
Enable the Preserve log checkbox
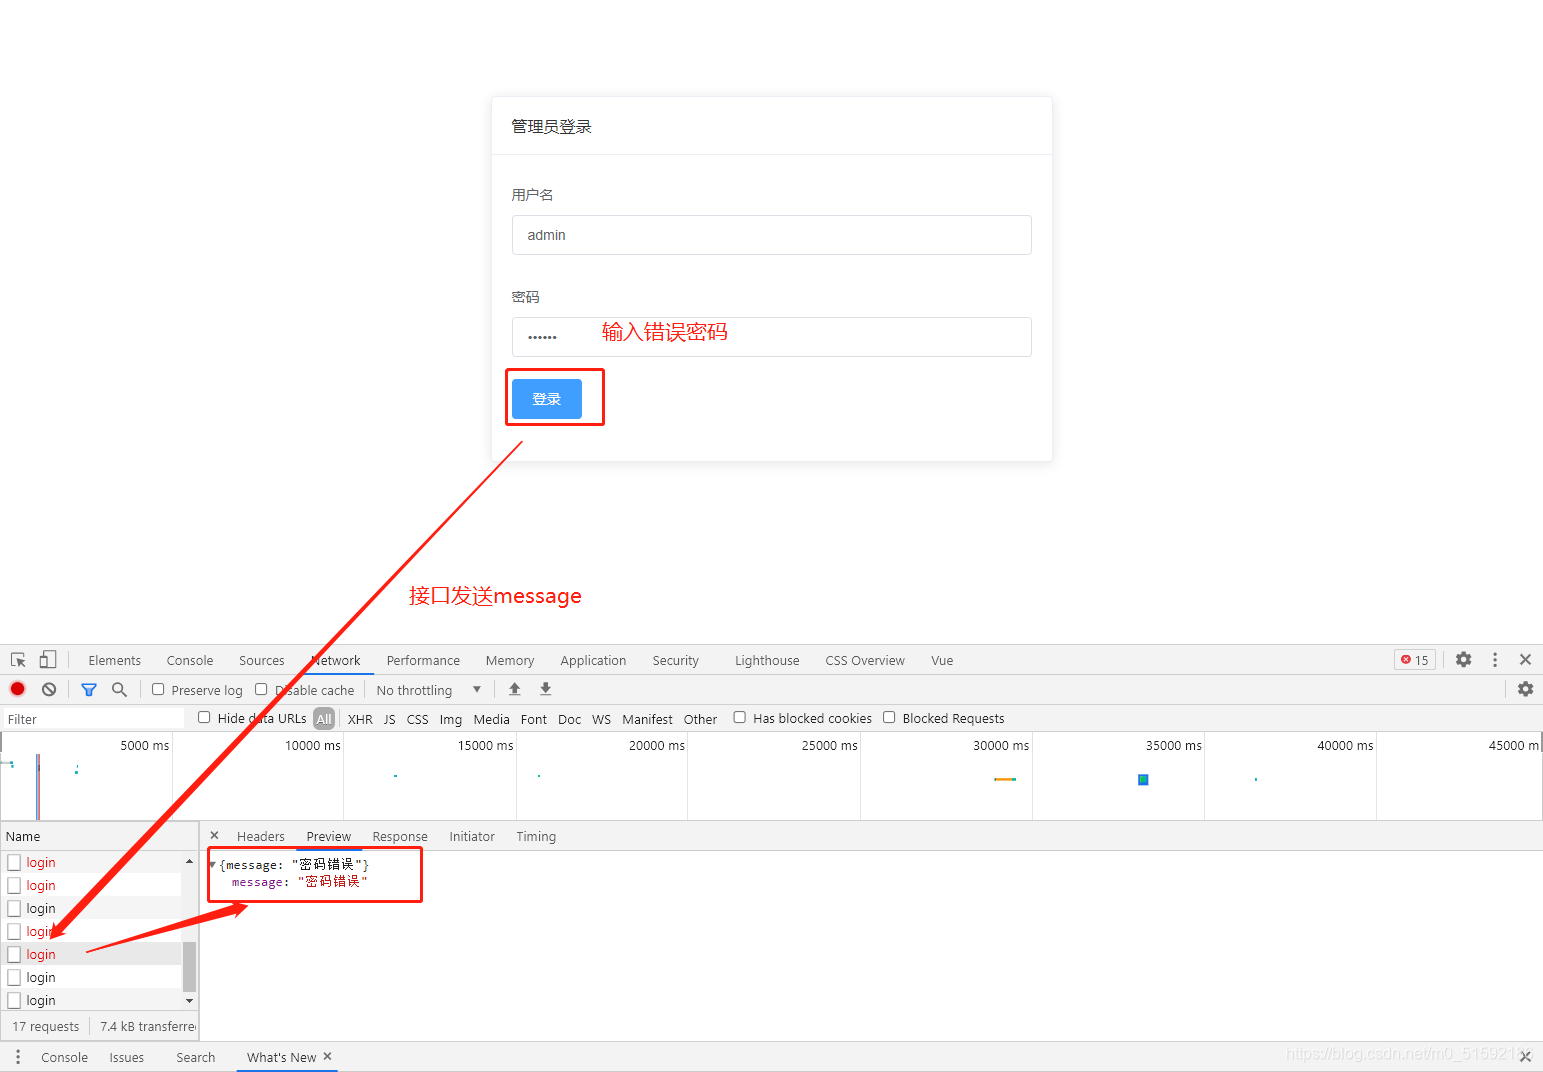pyautogui.click(x=158, y=689)
